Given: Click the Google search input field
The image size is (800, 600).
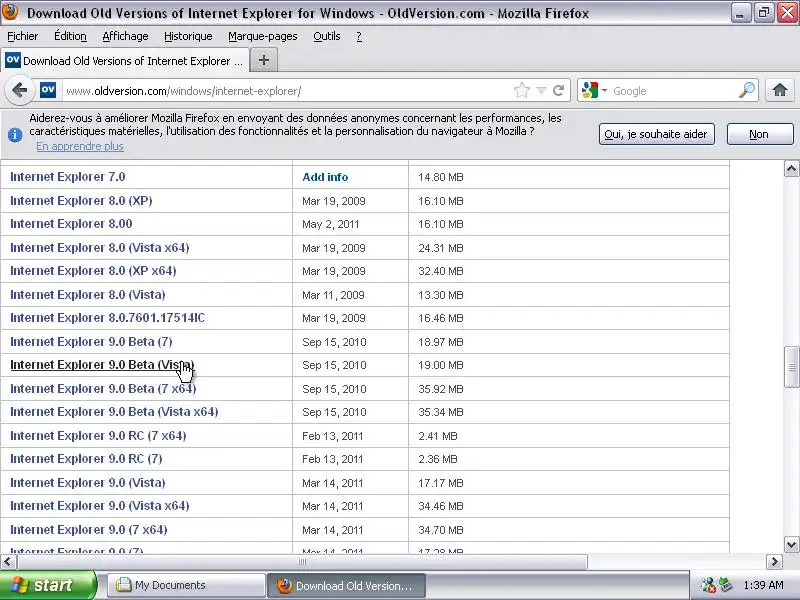Looking at the screenshot, I should point(673,91).
